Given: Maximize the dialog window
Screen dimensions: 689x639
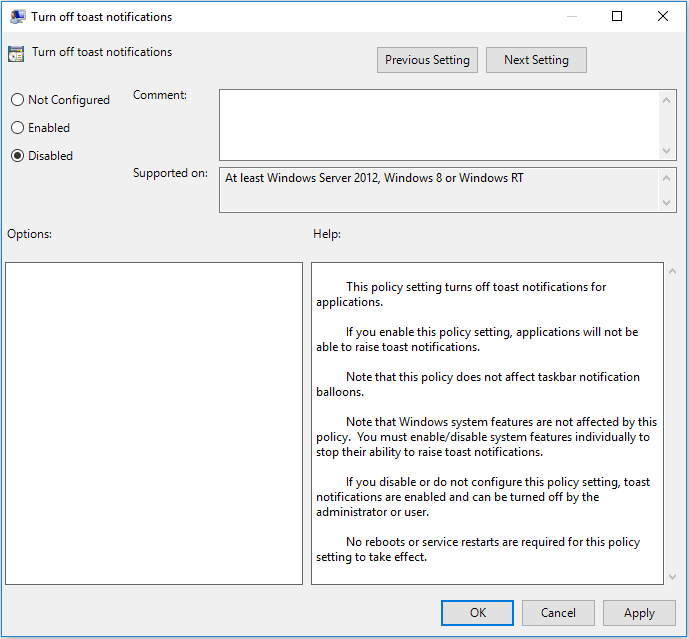Looking at the screenshot, I should [617, 16].
